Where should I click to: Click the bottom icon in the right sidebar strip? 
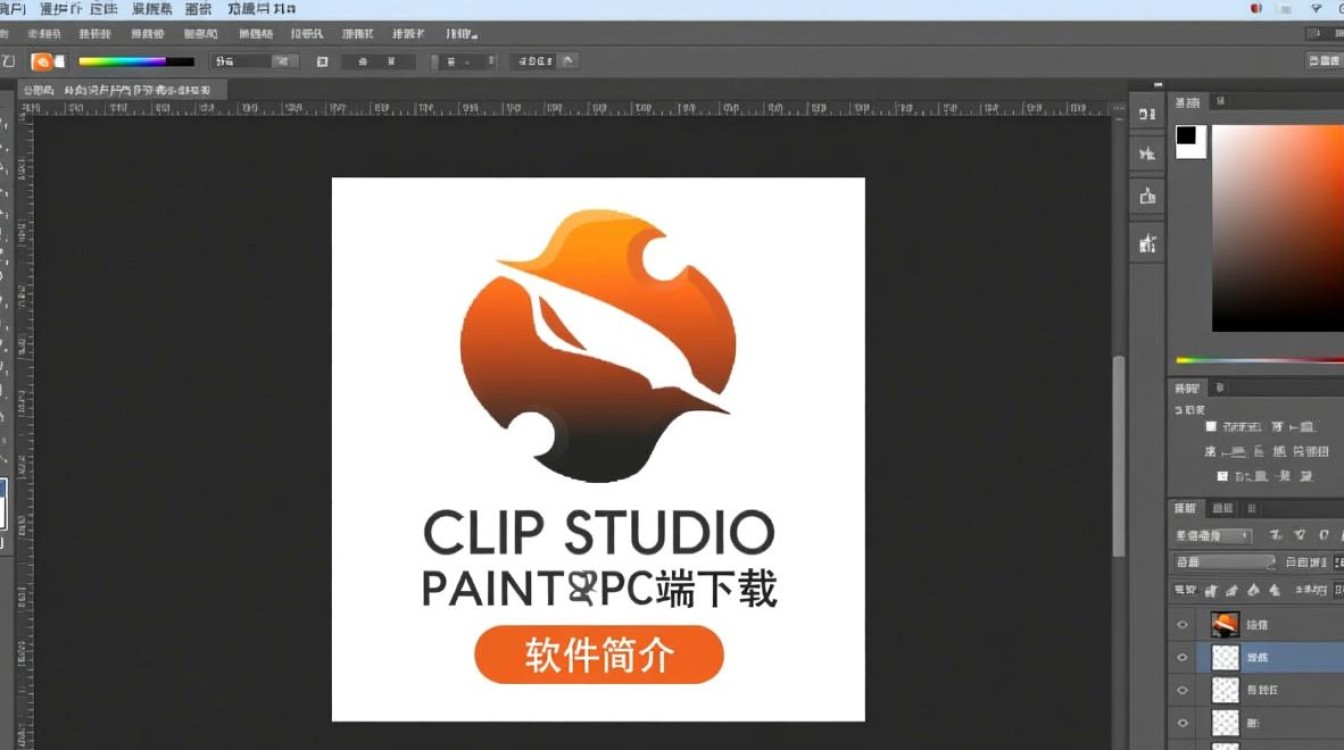pos(1147,241)
